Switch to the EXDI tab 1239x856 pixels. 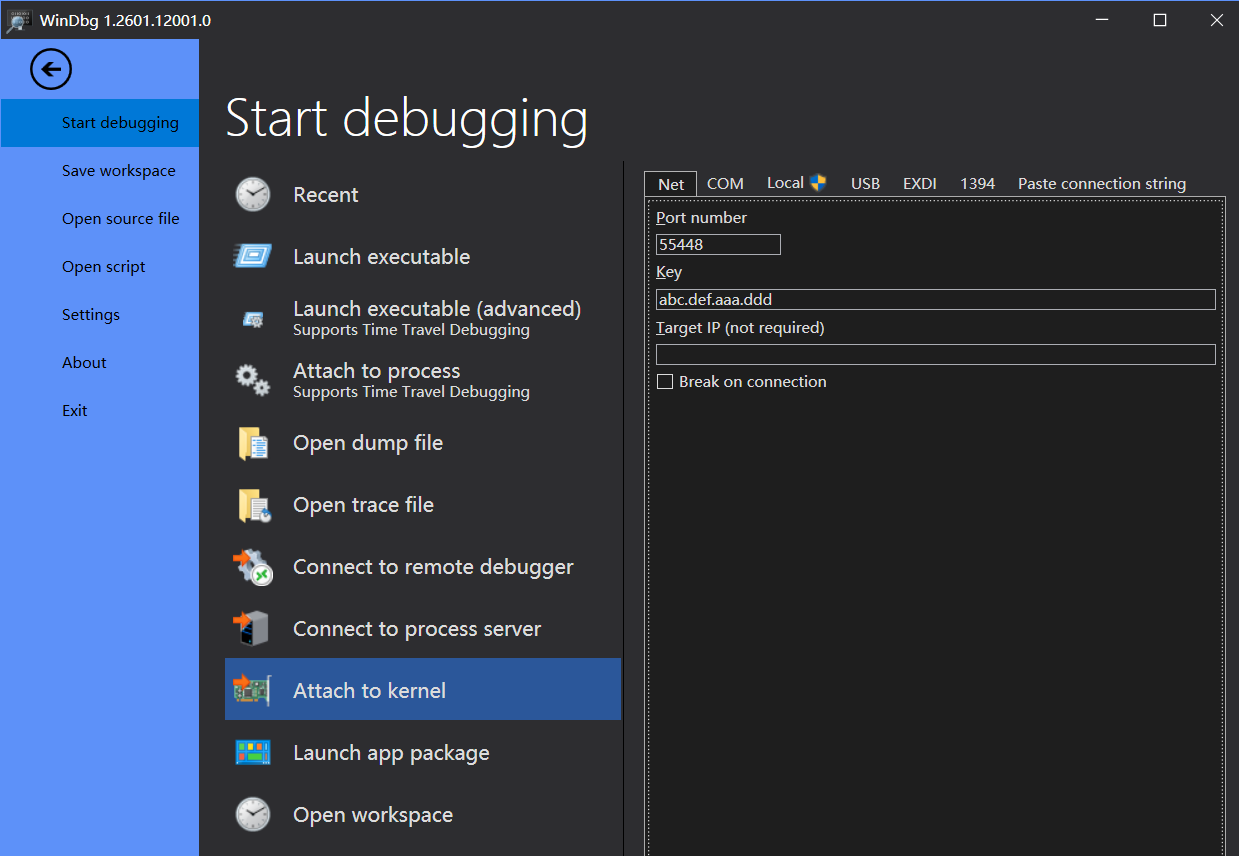tap(920, 184)
